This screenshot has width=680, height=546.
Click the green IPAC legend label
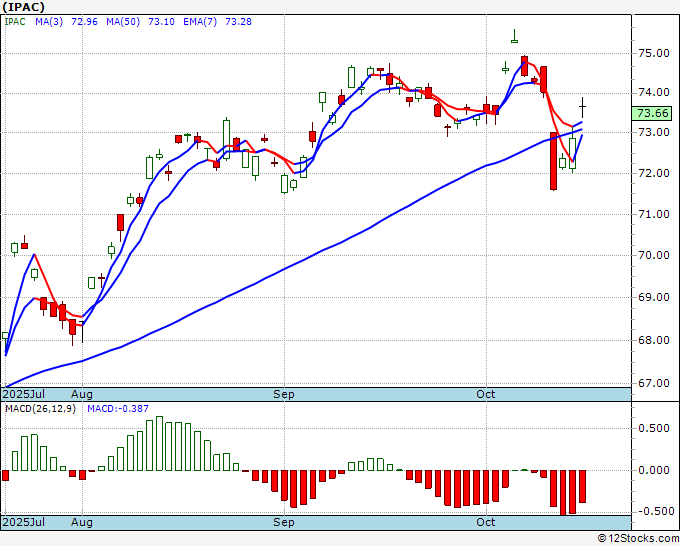15,22
